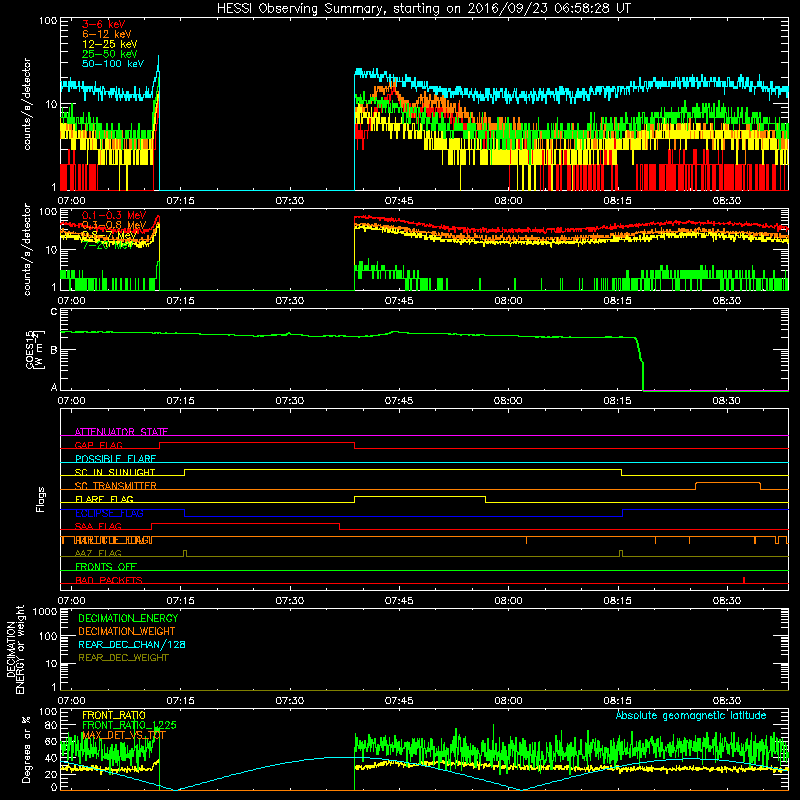Viewport: 800px width, 800px height.
Task: Select the '0.1-0.3 MeV' legend label
Action: point(114,215)
